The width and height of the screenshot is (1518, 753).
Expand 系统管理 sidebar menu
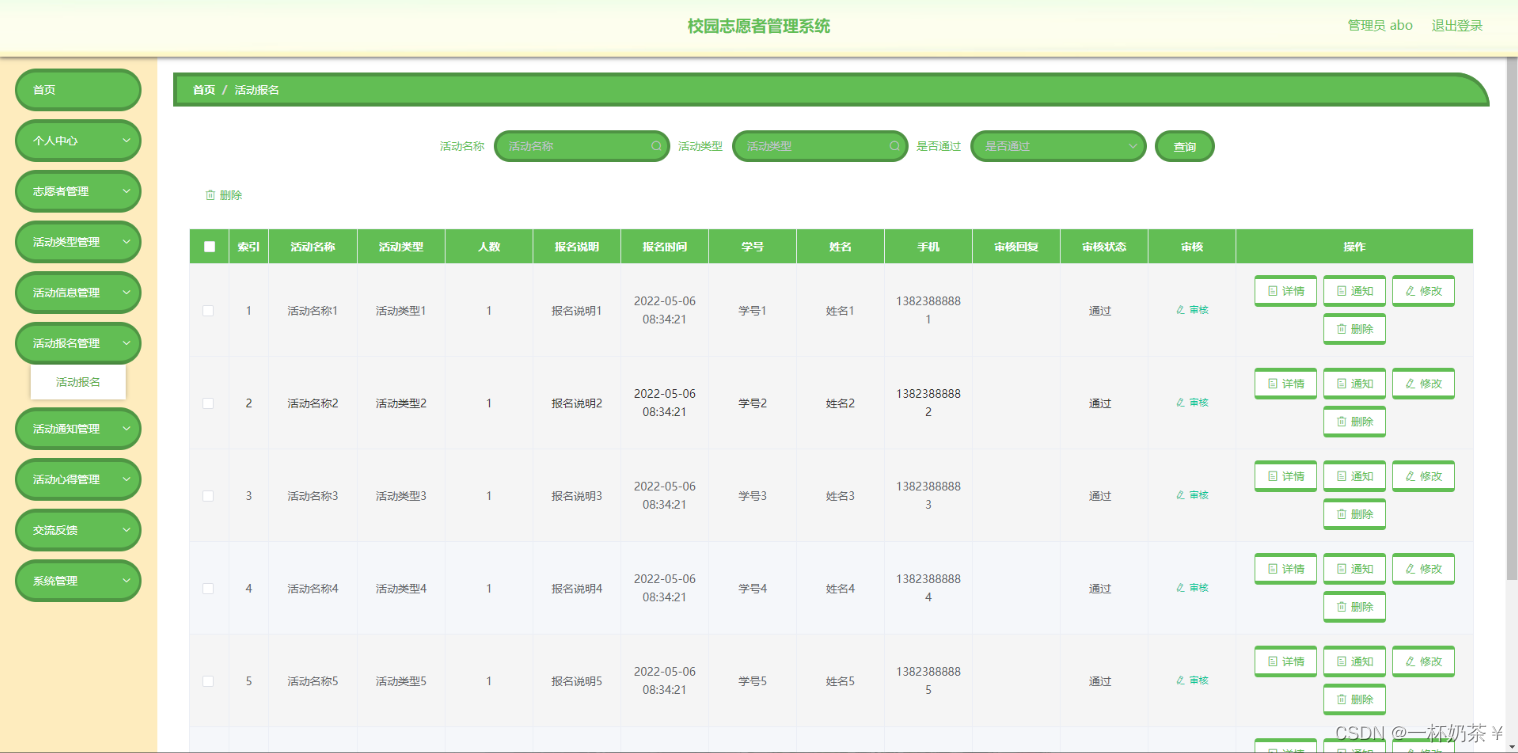(78, 581)
